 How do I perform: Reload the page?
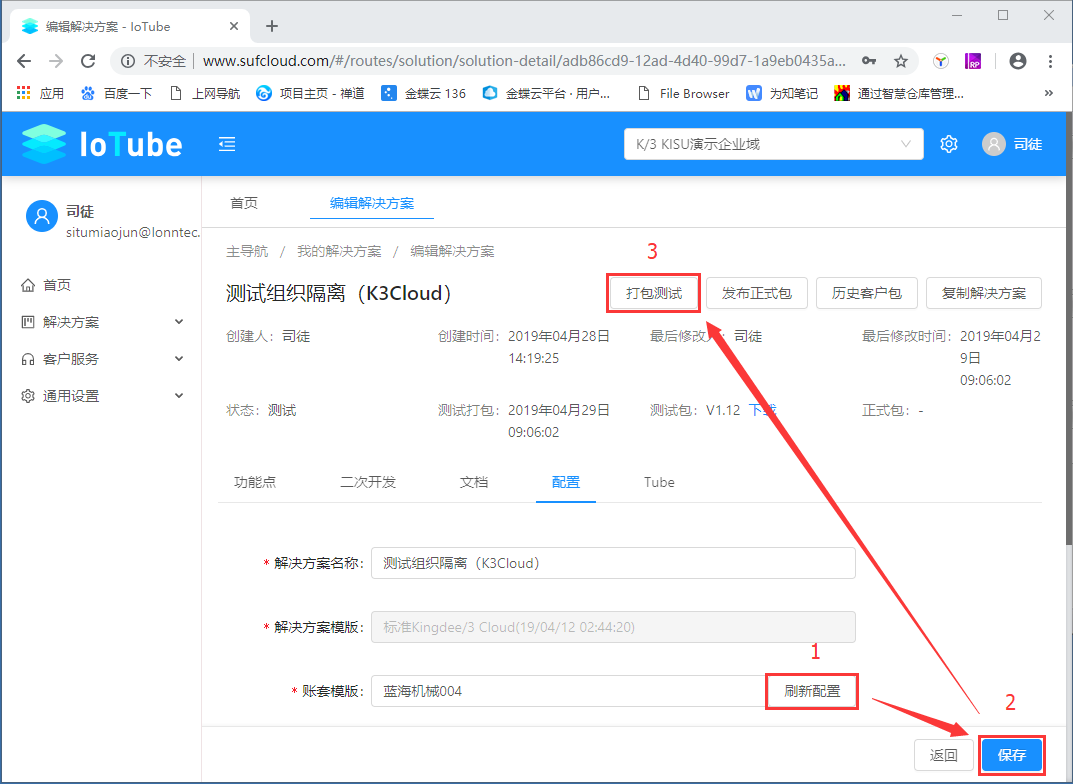pyautogui.click(x=88, y=61)
